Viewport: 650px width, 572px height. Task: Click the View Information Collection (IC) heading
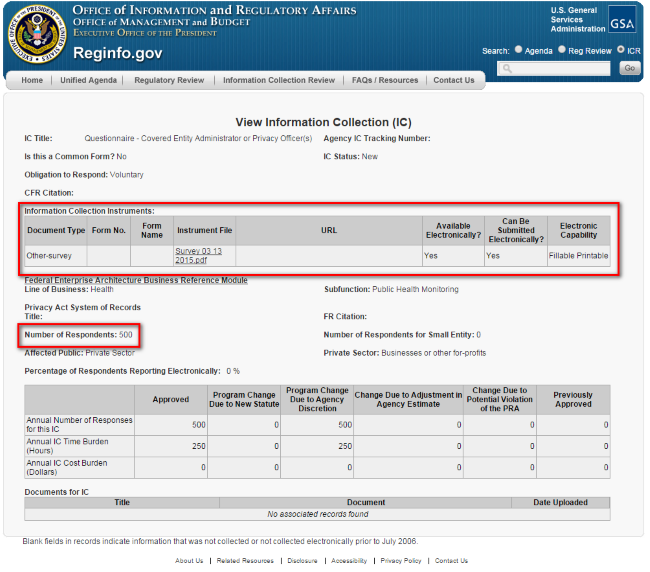click(323, 122)
